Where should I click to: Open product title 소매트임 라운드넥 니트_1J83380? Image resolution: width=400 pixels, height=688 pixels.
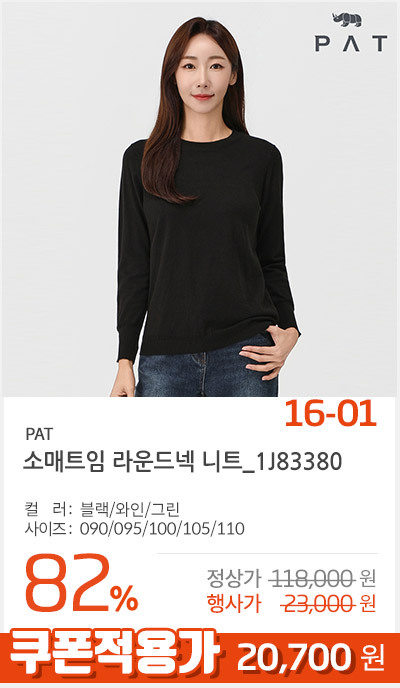pos(182,462)
